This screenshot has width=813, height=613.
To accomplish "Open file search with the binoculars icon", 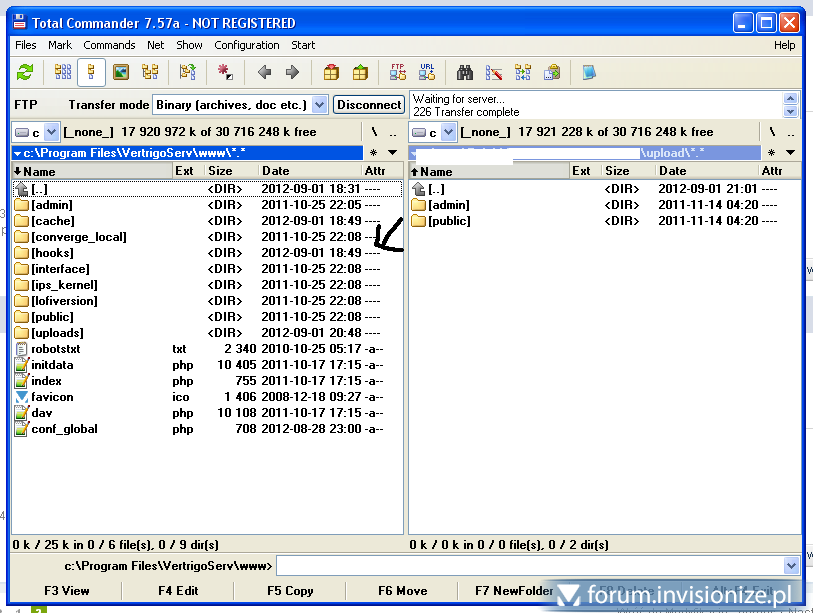I will (465, 72).
